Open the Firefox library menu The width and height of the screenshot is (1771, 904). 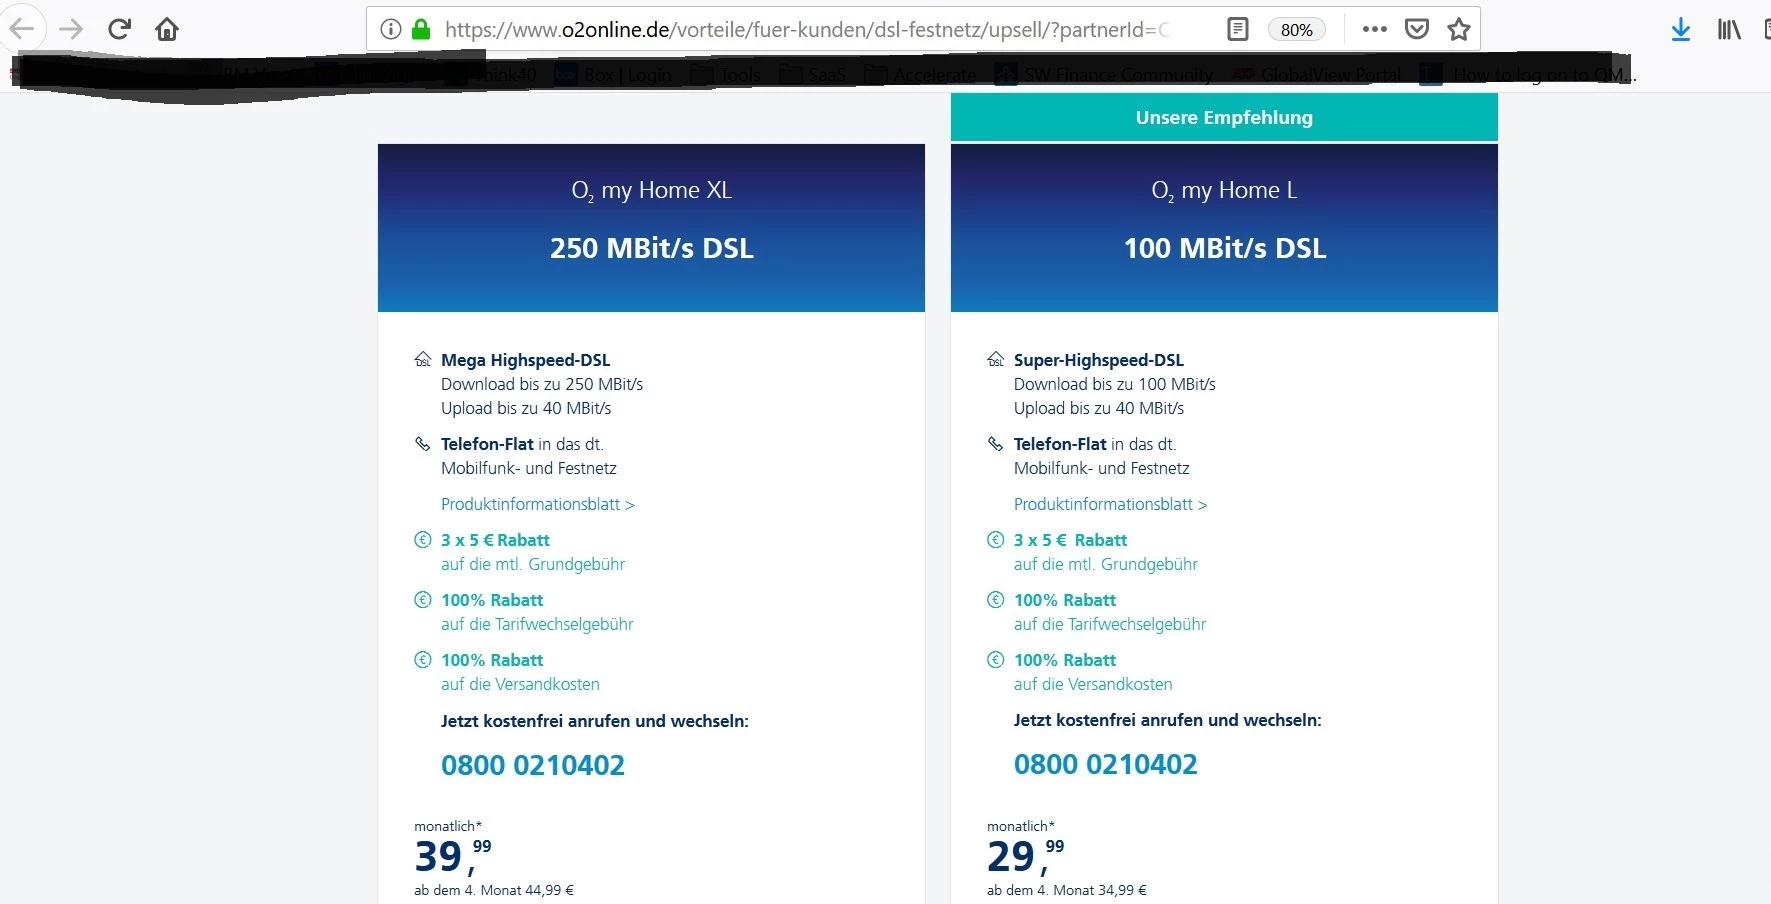point(1729,30)
